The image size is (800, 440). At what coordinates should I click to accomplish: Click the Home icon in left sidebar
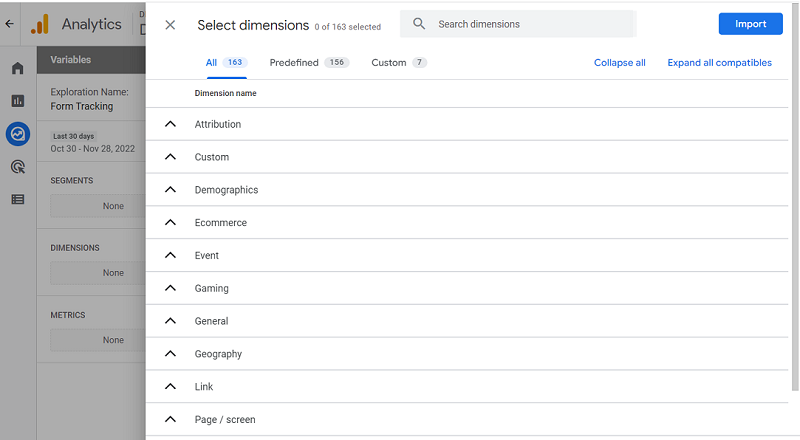coord(17,68)
